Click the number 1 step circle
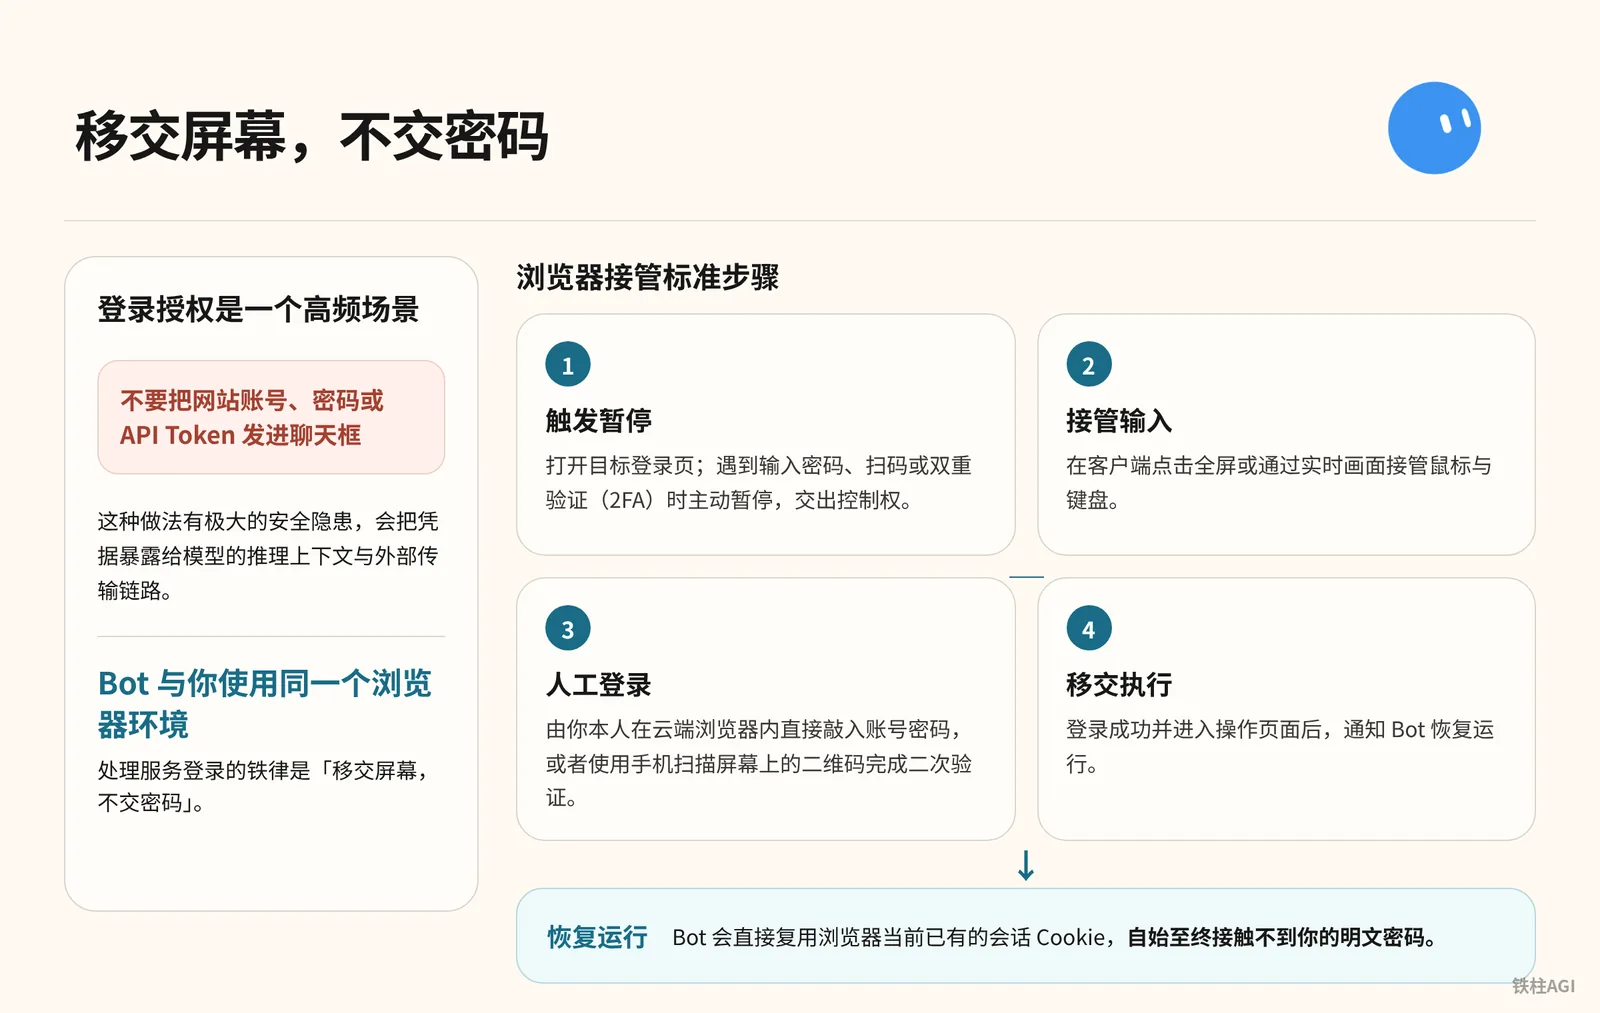Screen dimensions: 1600x1013 coord(568,365)
